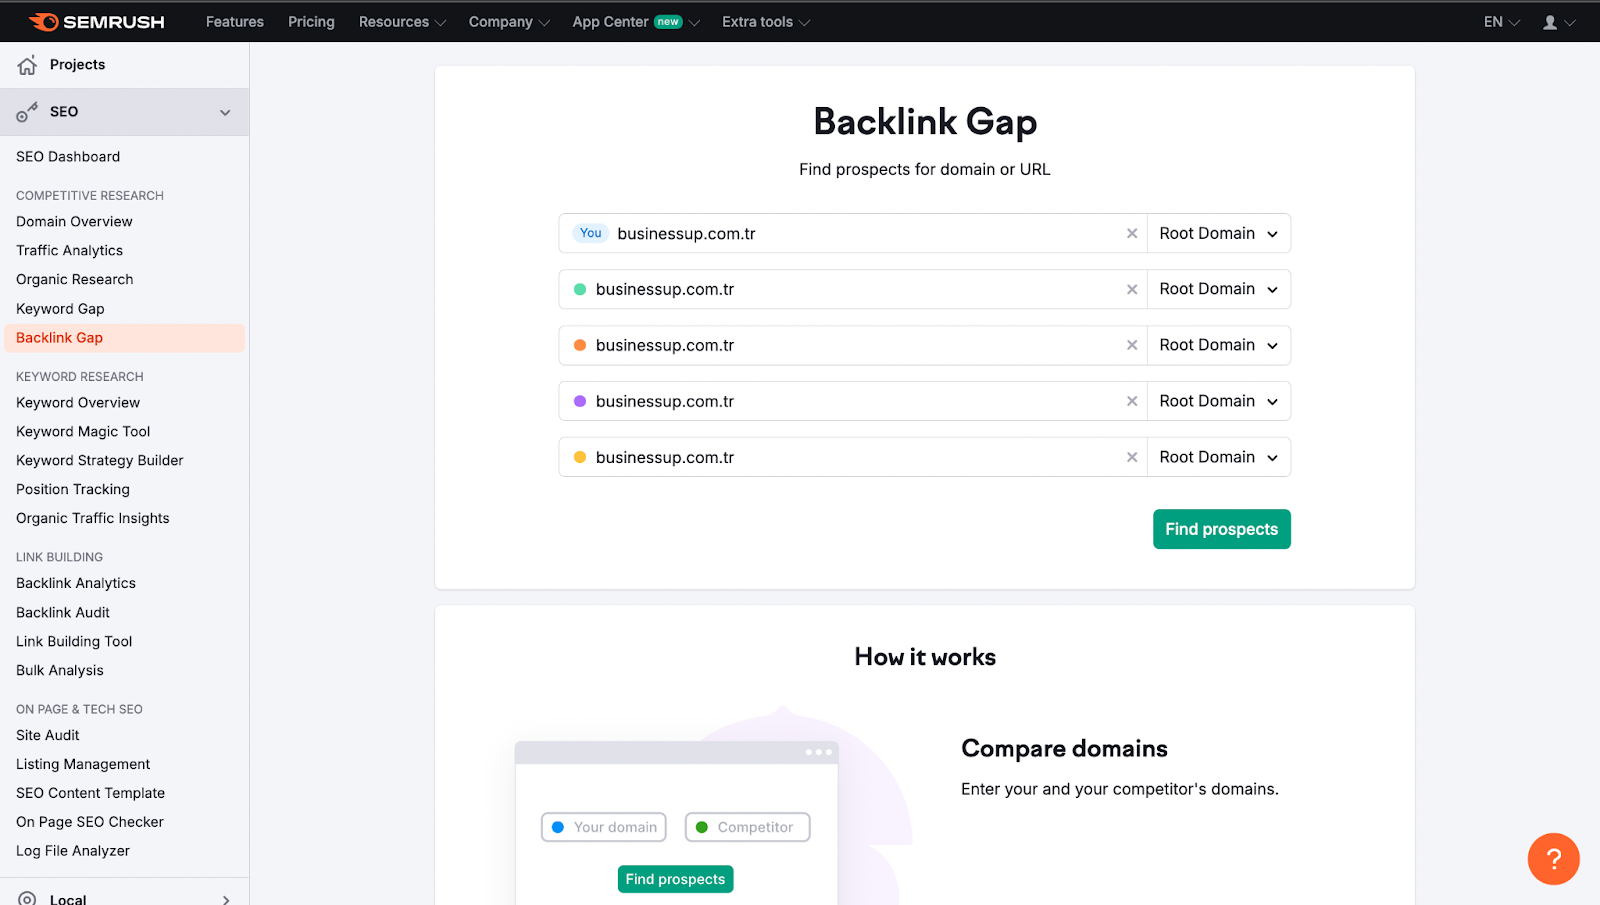1600x905 pixels.
Task: Click the purple competitor color dot
Action: [580, 401]
